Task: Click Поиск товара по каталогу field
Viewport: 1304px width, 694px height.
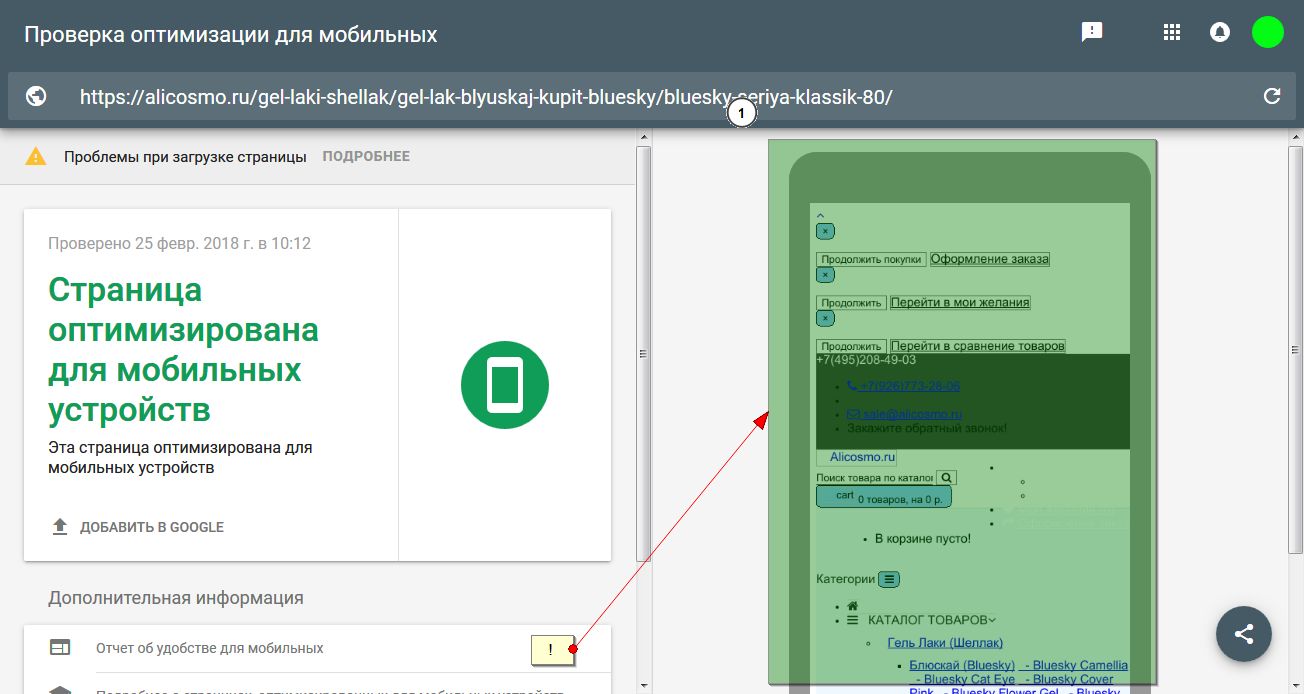Action: 875,478
